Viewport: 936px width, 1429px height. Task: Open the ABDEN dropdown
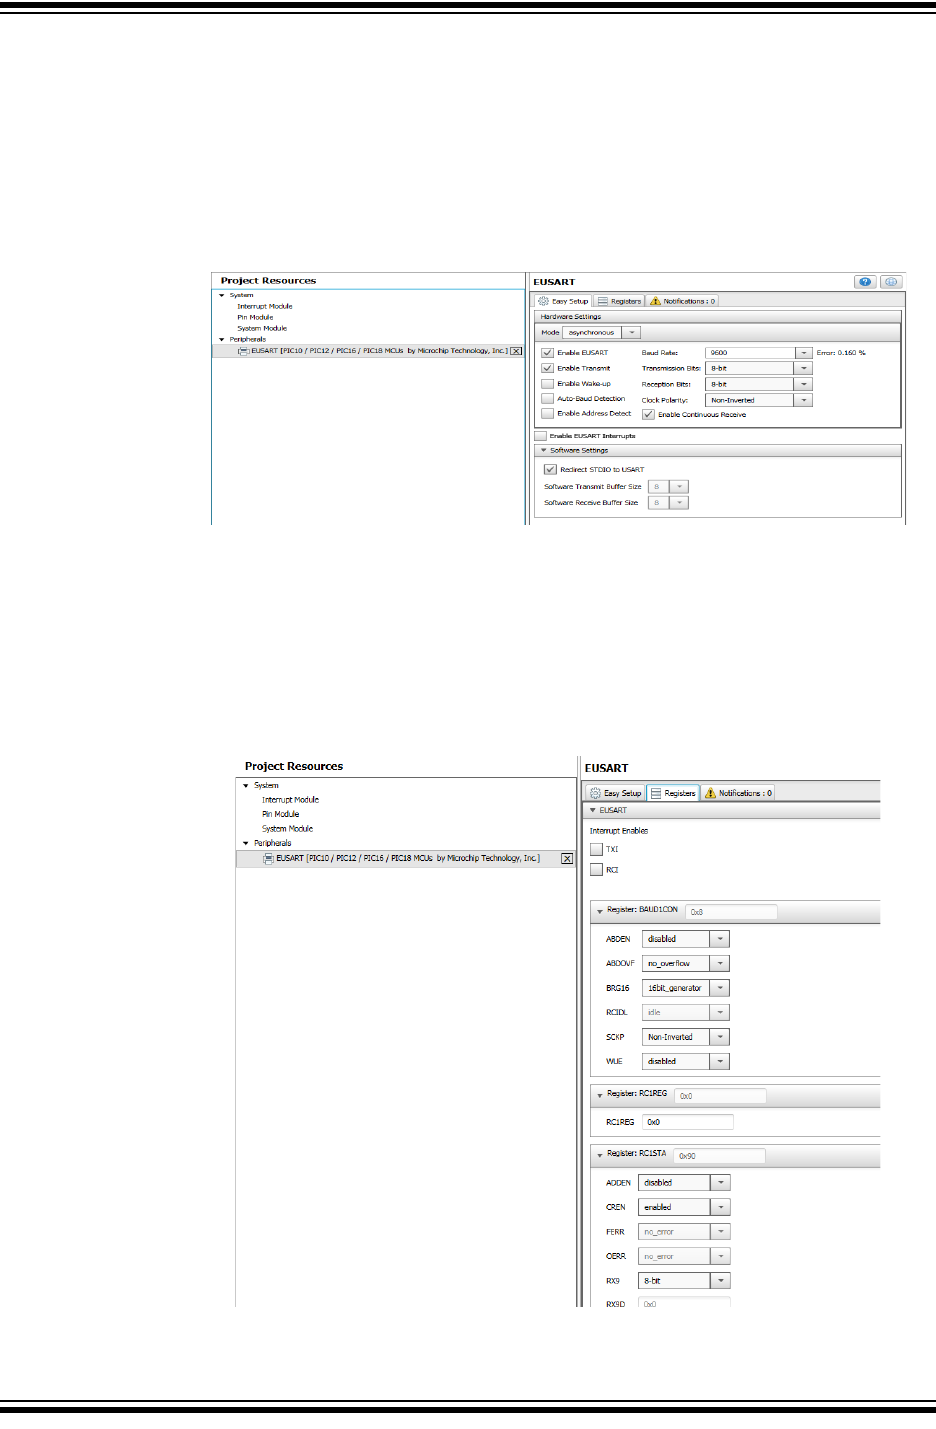720,939
